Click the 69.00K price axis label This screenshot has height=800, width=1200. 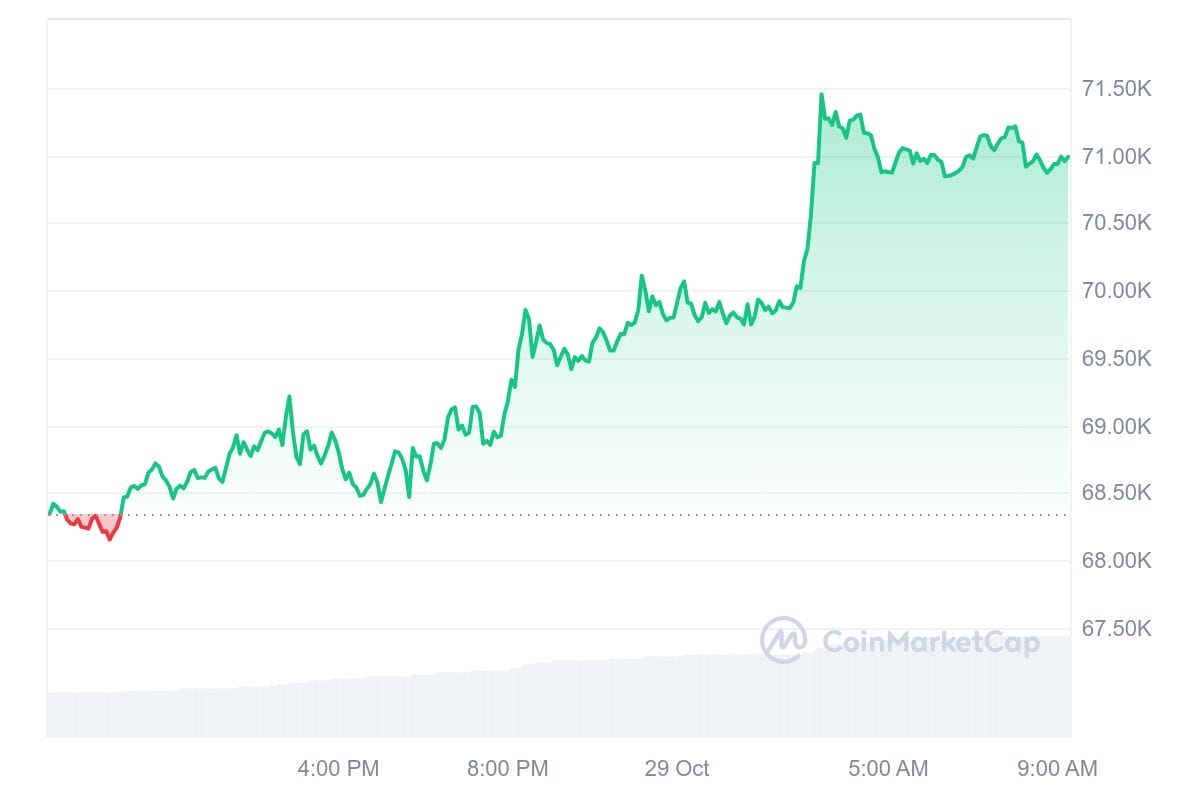[1117, 426]
